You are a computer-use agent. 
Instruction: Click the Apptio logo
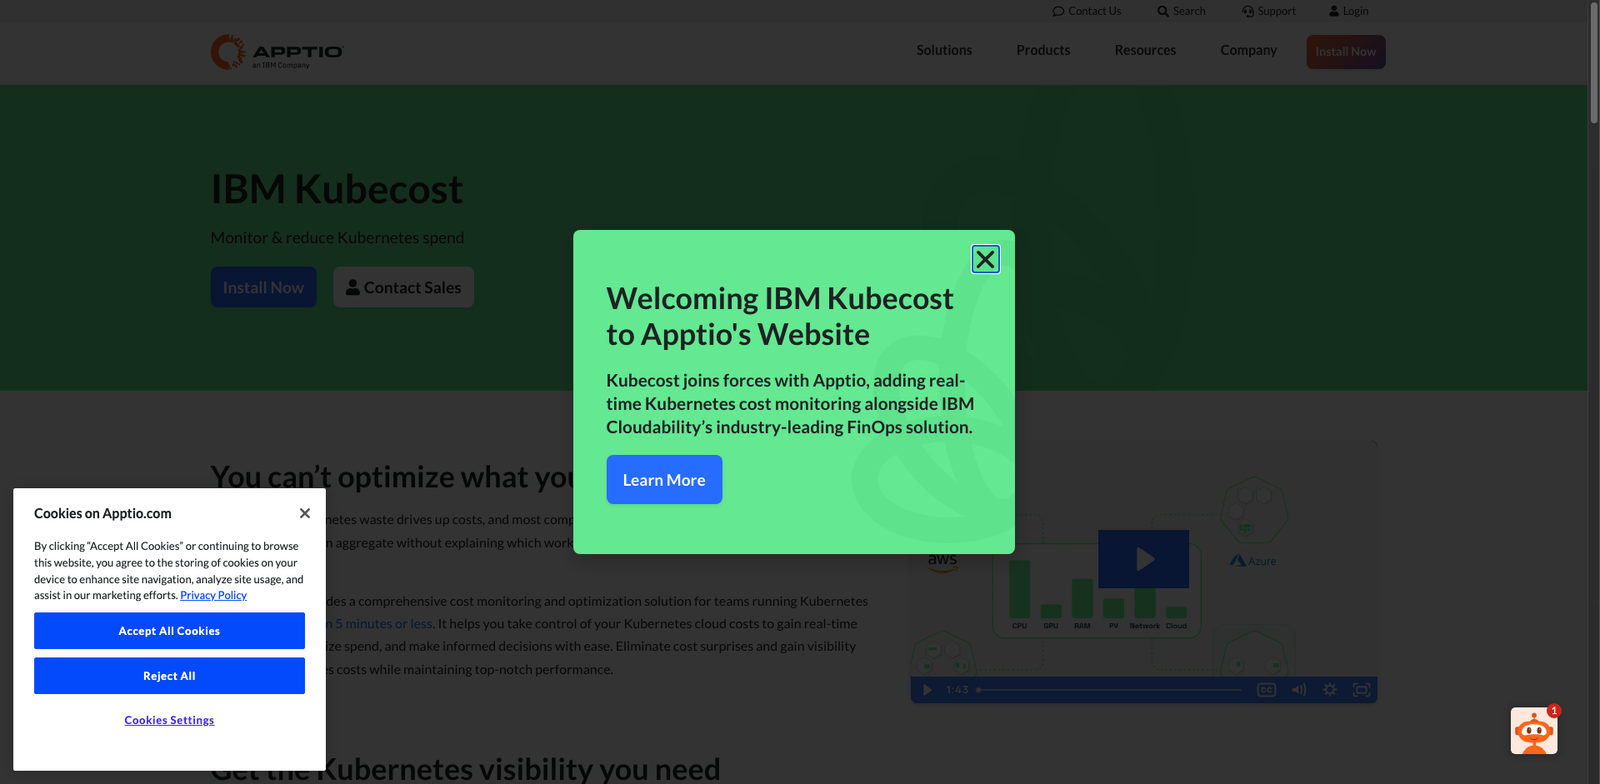pos(277,52)
